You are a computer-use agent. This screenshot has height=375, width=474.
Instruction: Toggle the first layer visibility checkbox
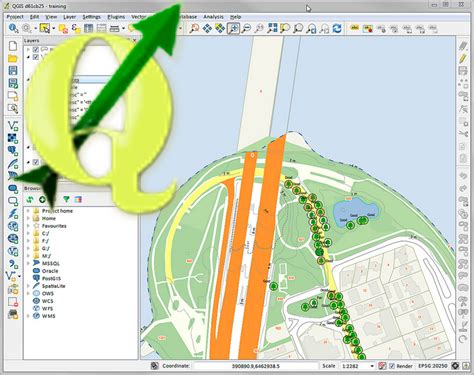pos(36,49)
